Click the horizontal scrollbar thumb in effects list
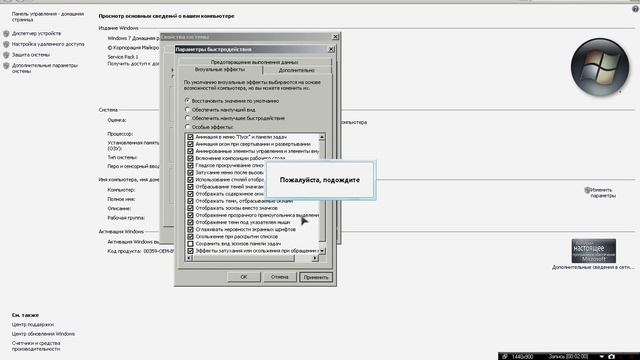 [x=243, y=258]
